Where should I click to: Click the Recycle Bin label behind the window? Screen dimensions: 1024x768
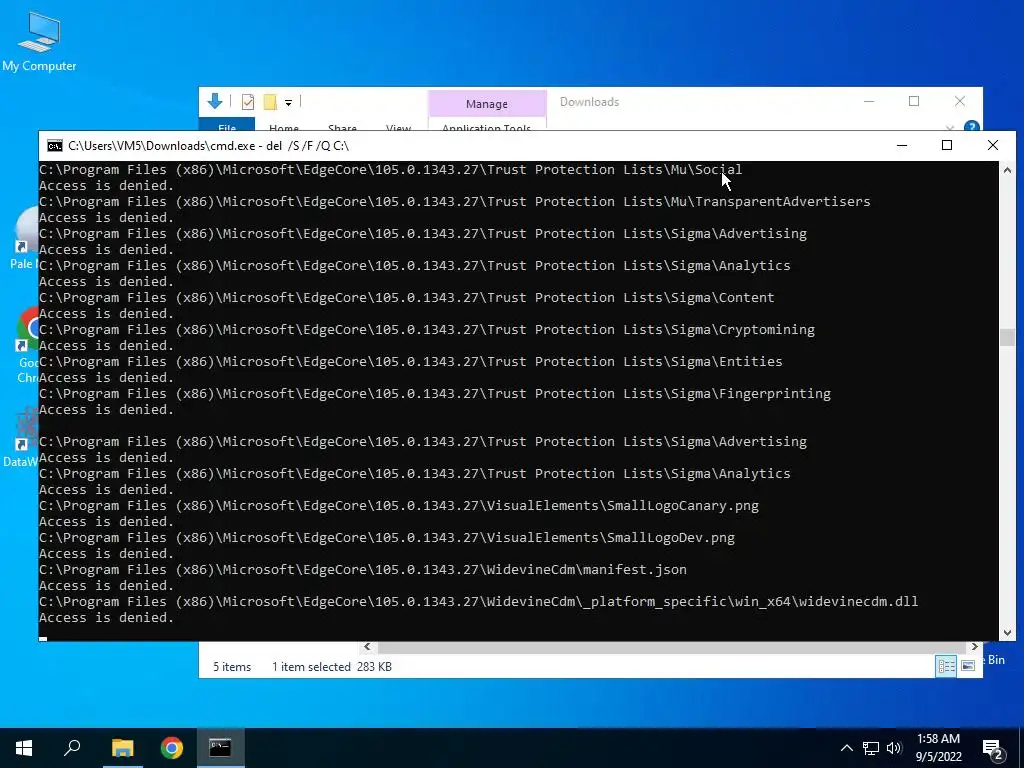[x=996, y=660]
